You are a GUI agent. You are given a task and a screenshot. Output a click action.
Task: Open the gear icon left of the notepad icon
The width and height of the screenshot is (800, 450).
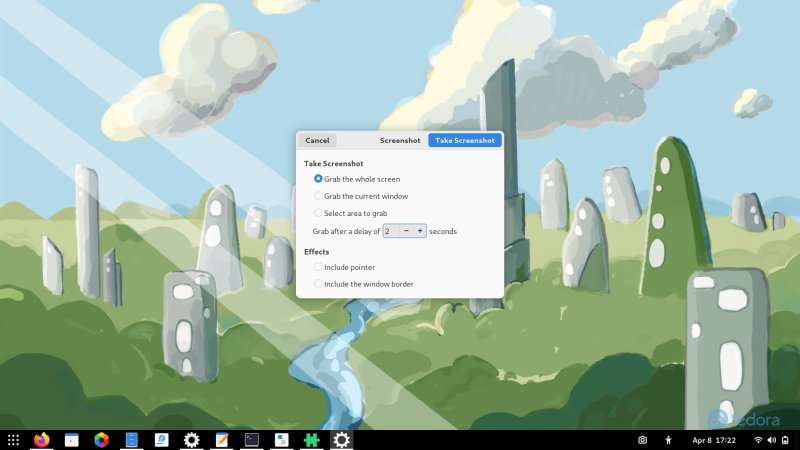pyautogui.click(x=192, y=440)
